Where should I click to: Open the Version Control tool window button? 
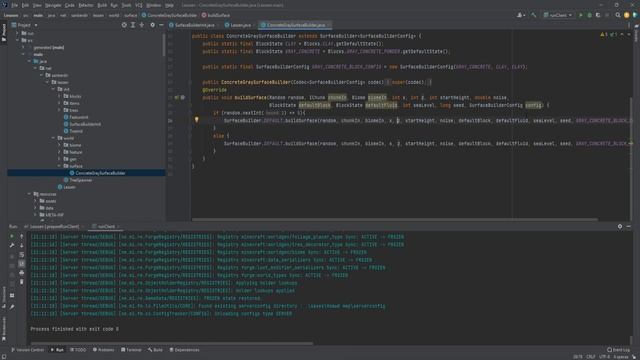(28, 350)
